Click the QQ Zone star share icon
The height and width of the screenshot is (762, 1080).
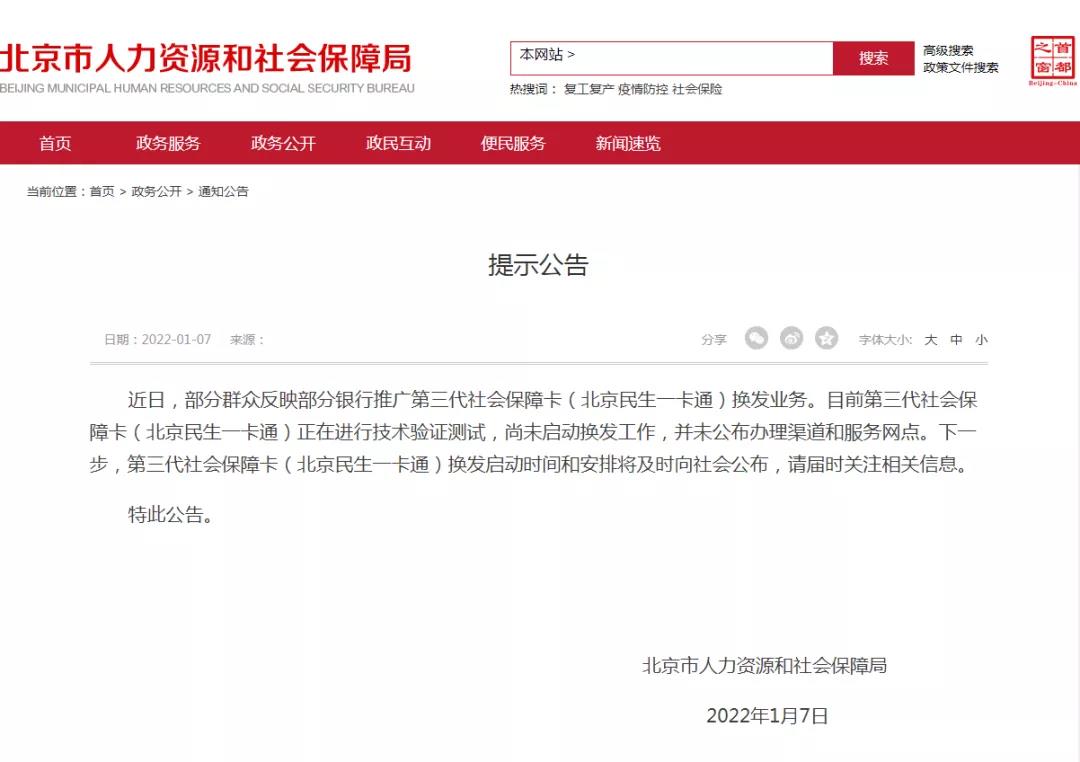coord(826,339)
